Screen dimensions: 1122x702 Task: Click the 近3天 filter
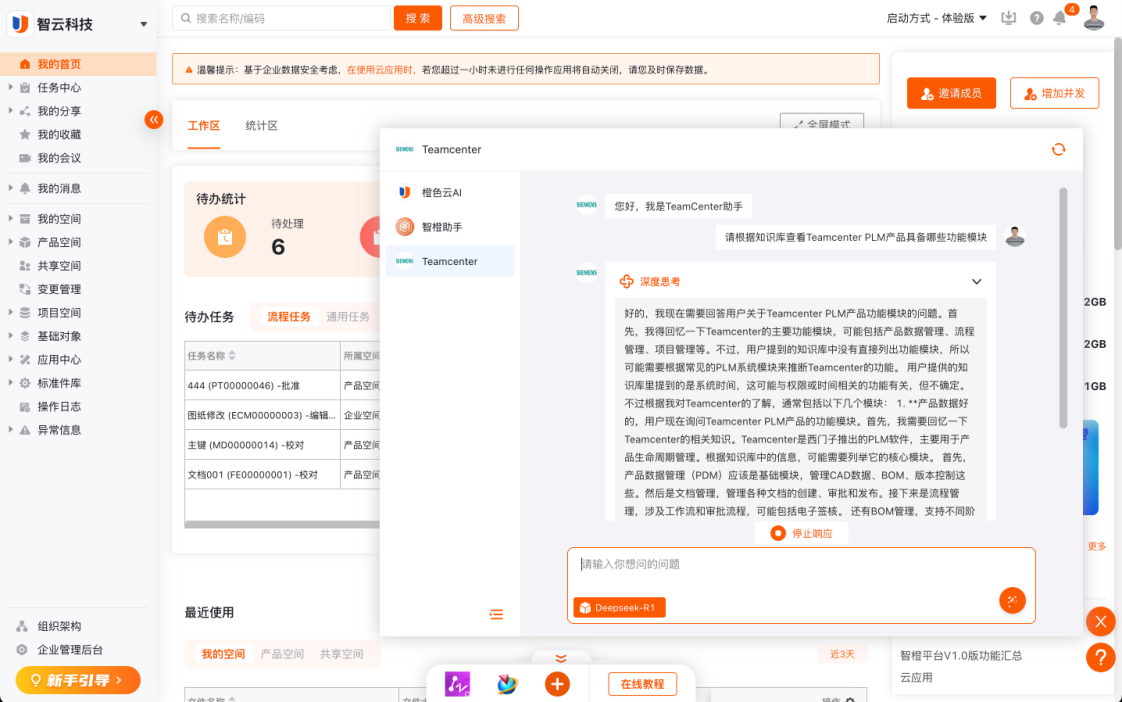tap(842, 654)
